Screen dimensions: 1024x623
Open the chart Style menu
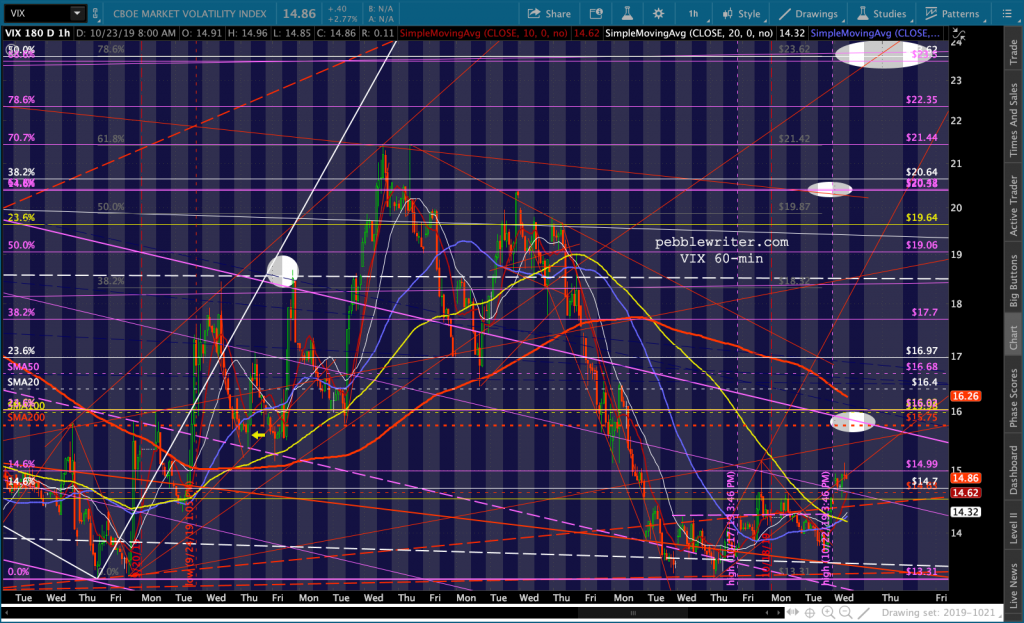click(x=741, y=14)
